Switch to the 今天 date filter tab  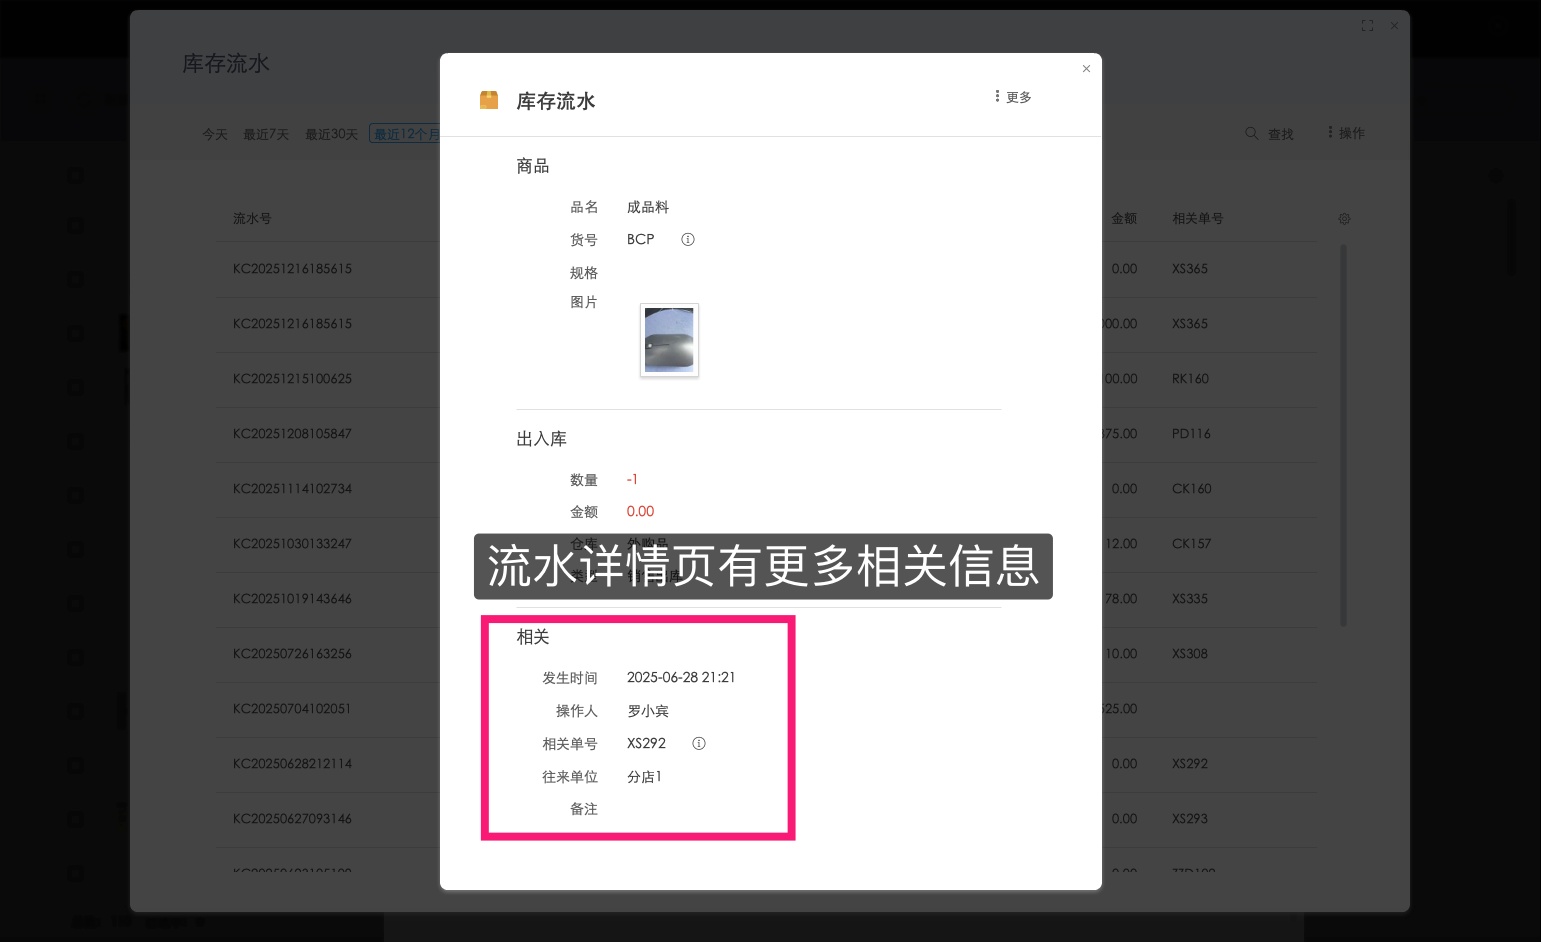coord(214,133)
